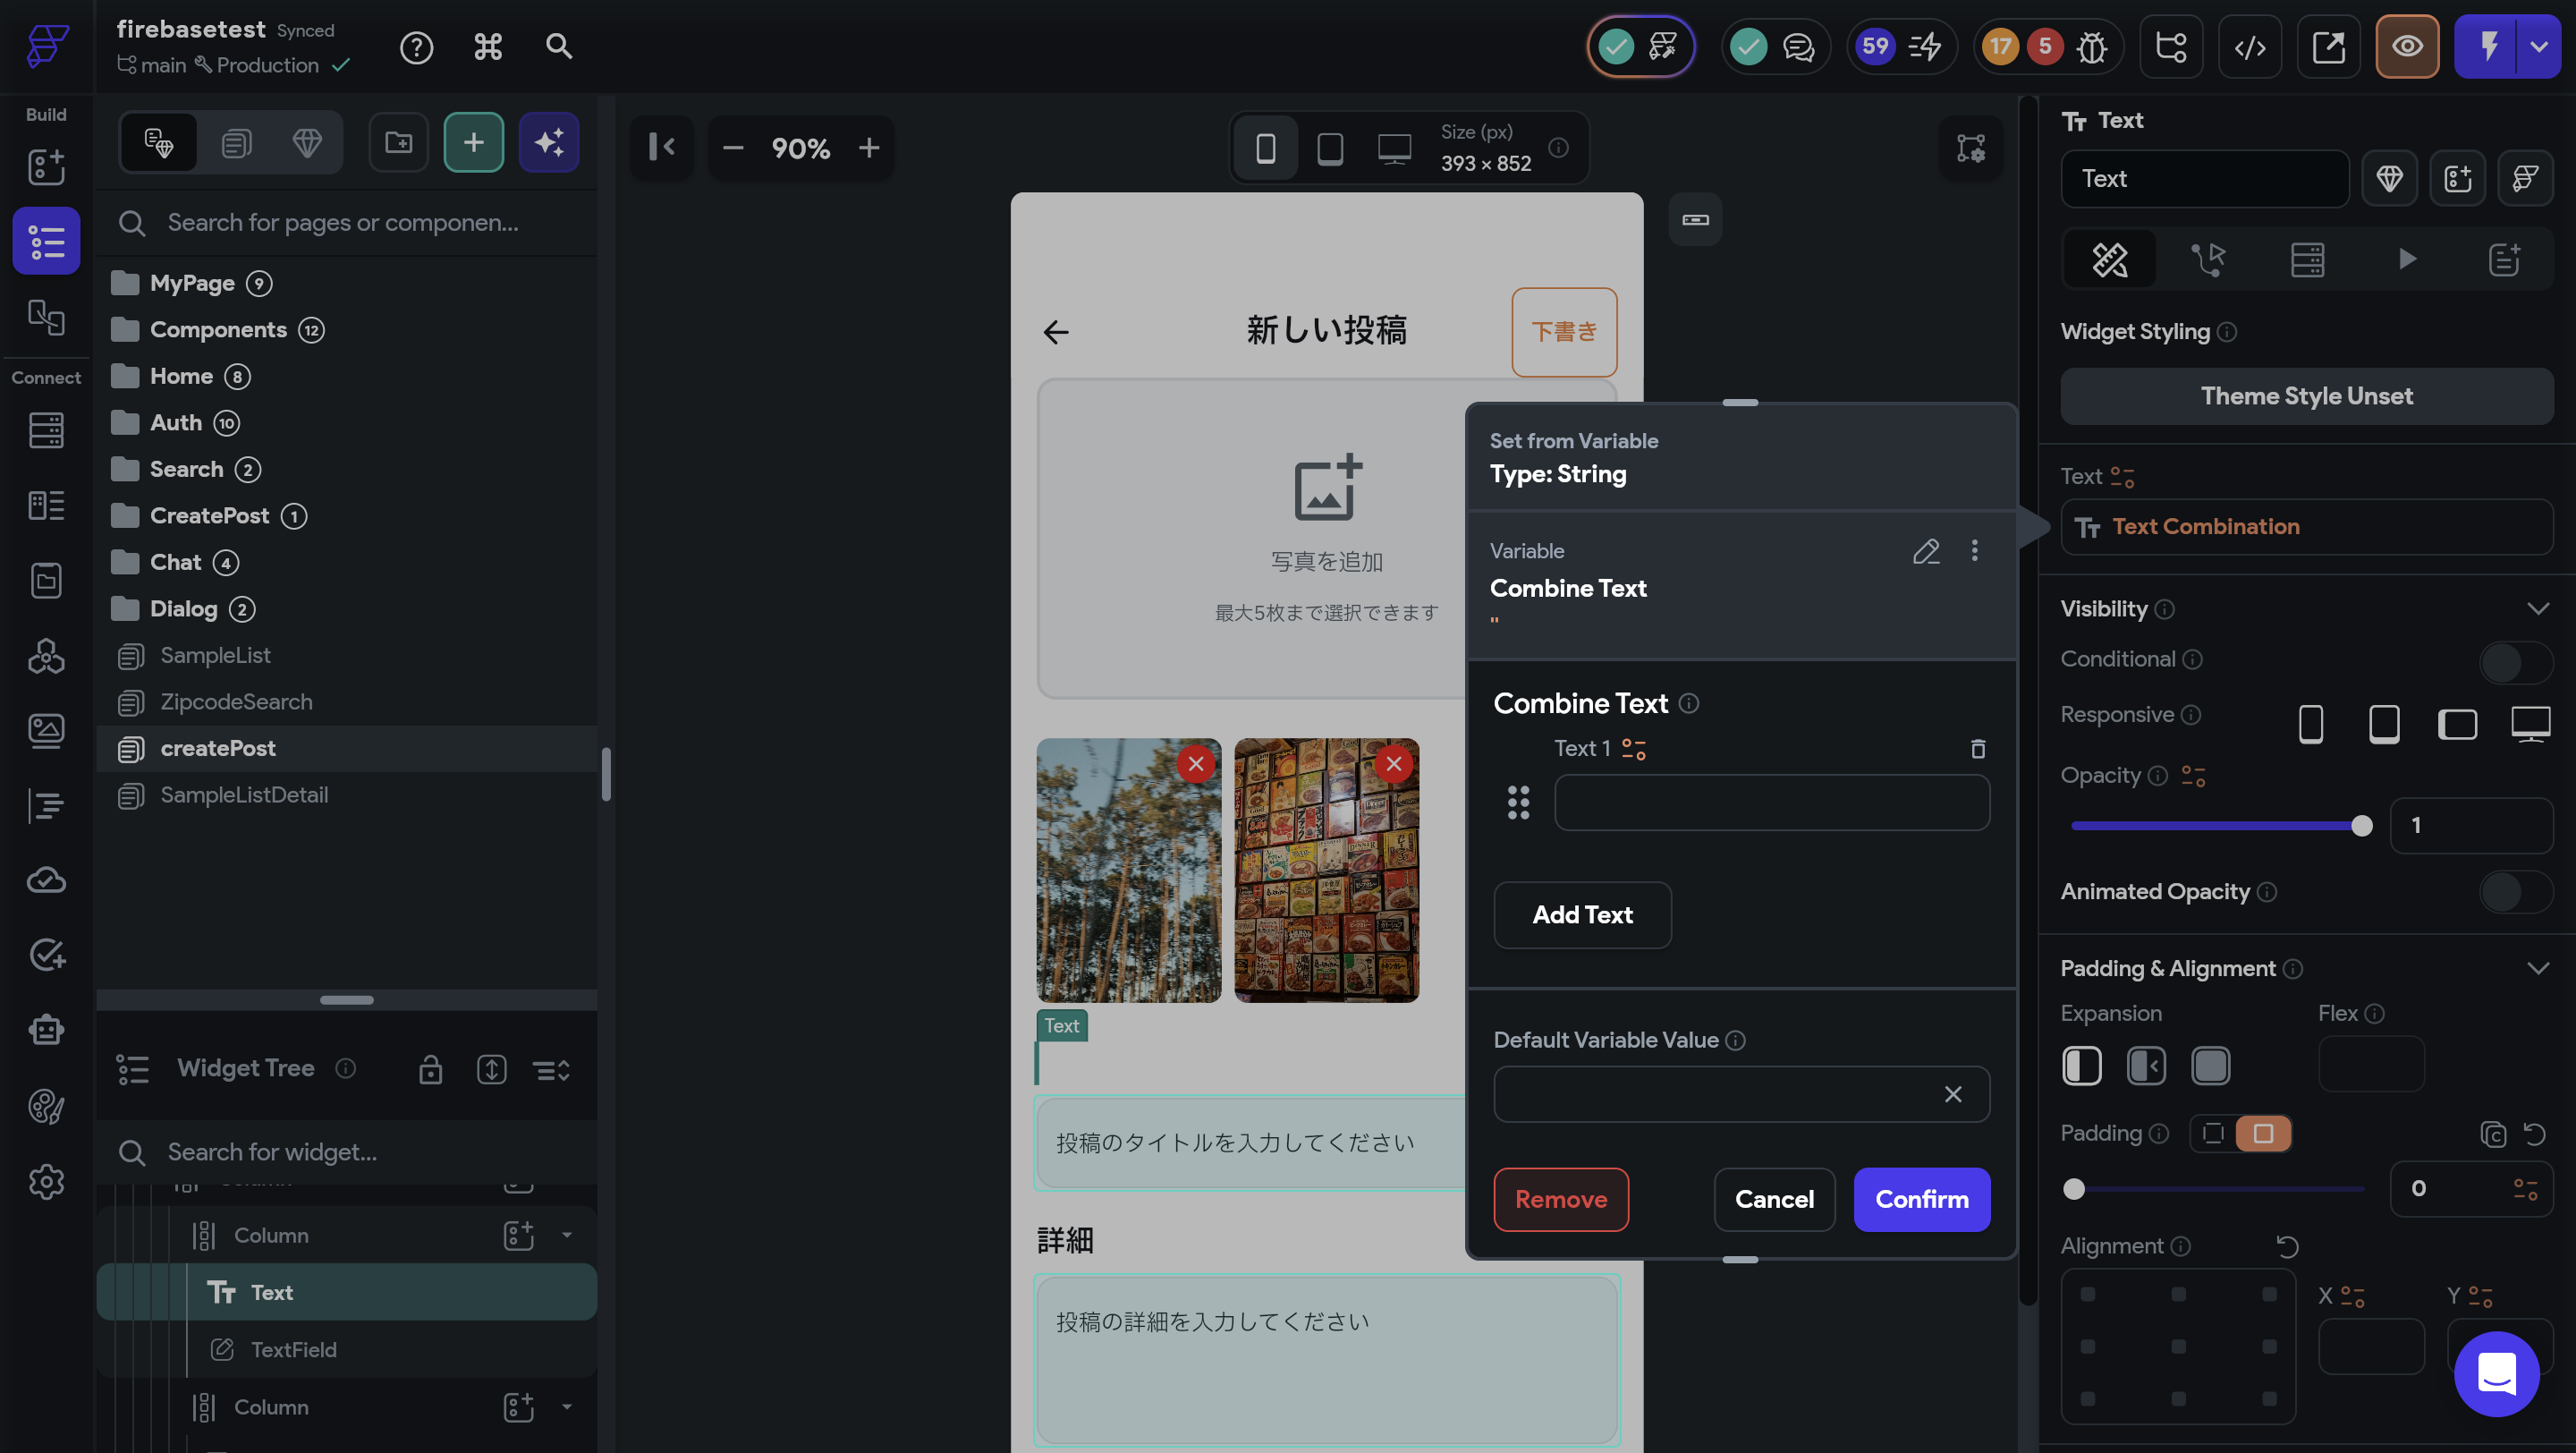Switch to the Actions tab in properties

(2209, 260)
